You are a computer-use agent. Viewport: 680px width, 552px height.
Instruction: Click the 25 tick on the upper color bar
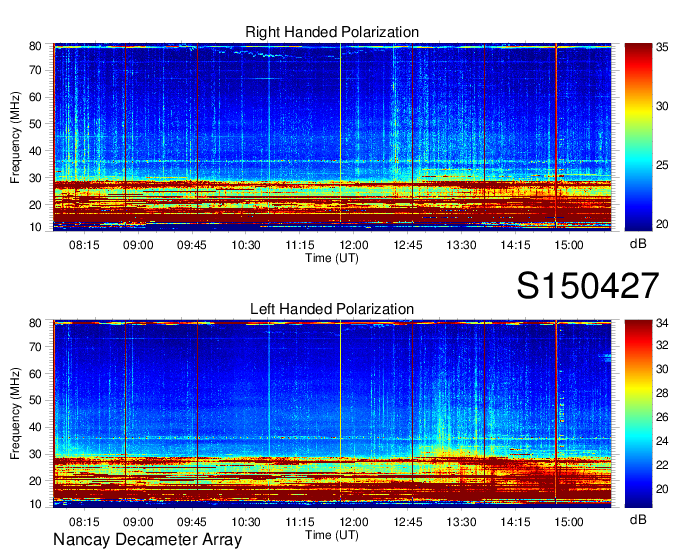662,165
